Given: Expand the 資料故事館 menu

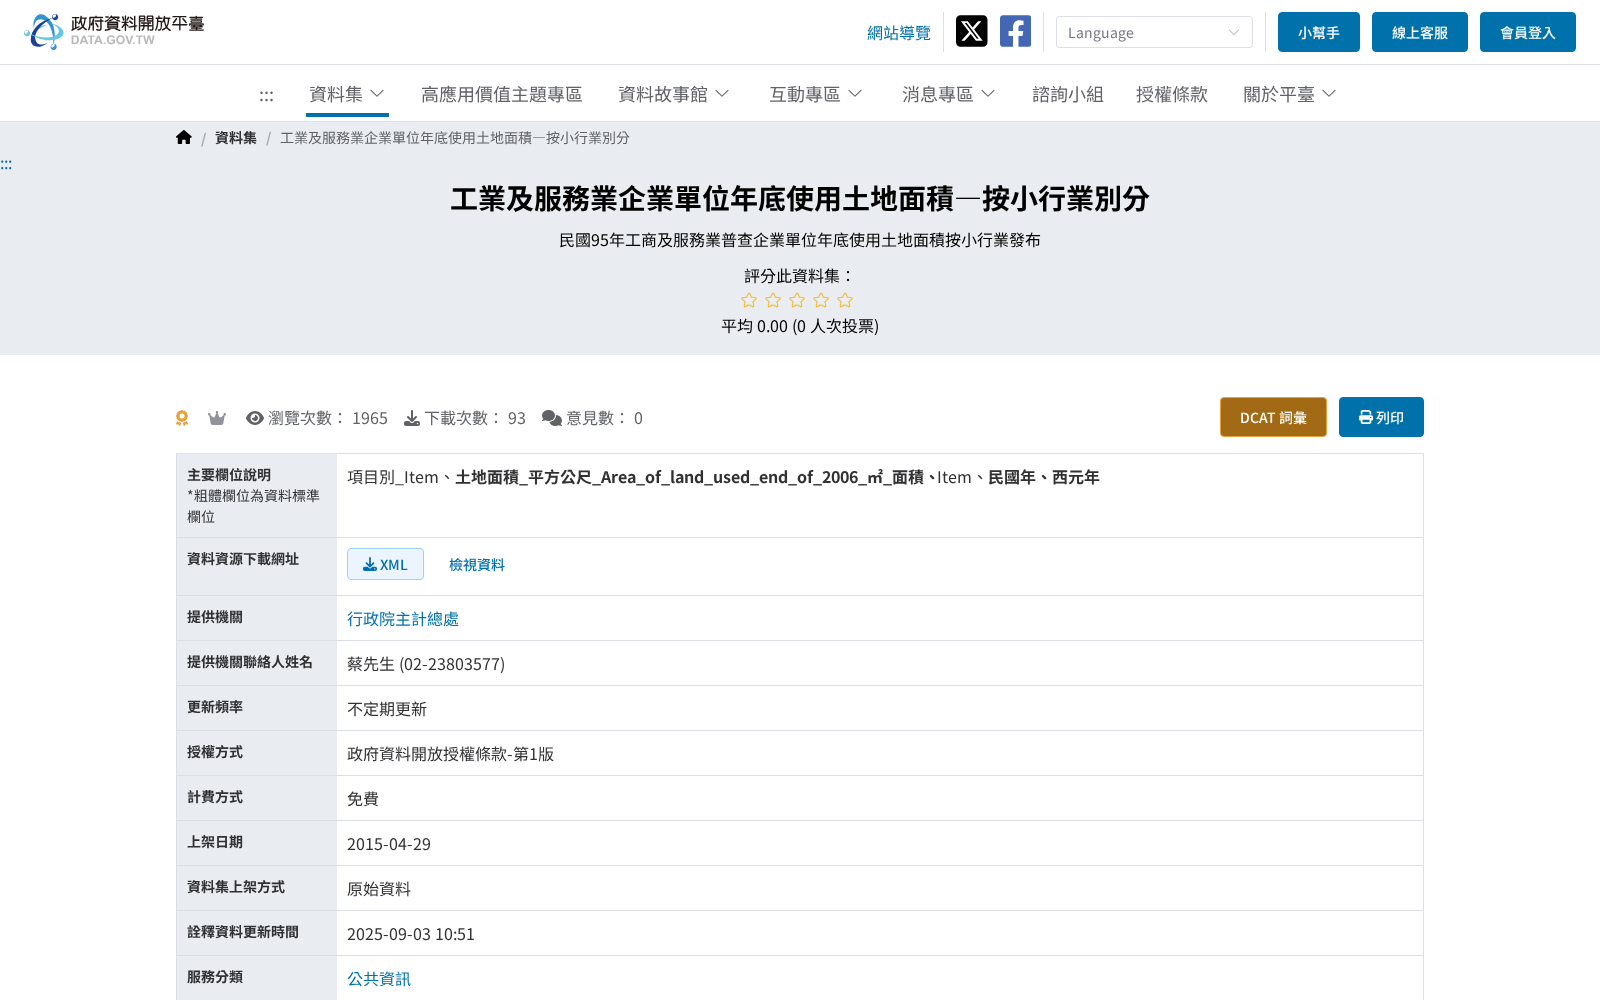Looking at the screenshot, I should tap(674, 94).
